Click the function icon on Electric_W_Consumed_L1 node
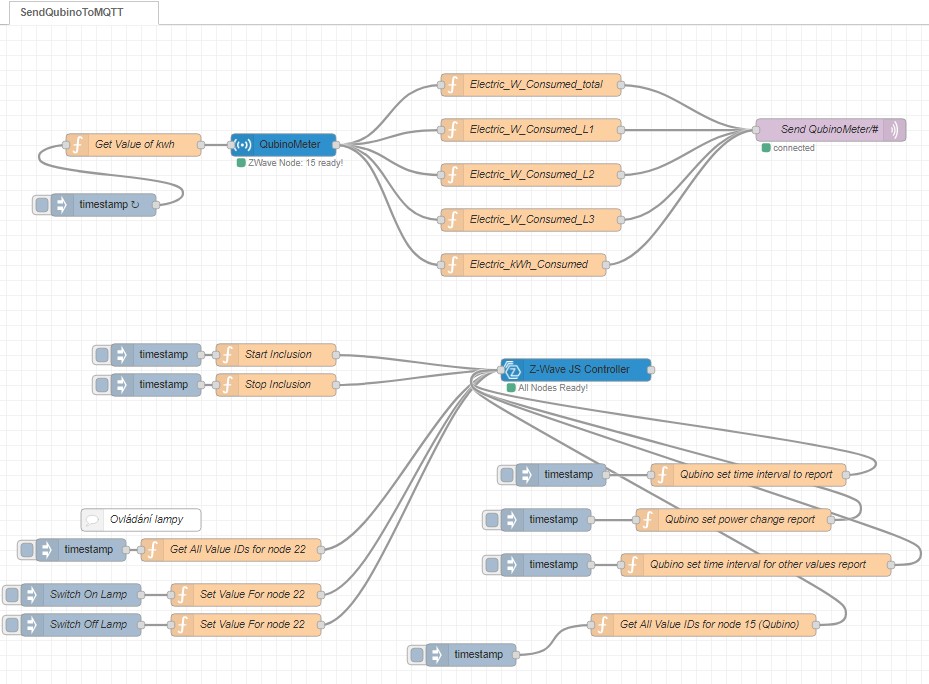 (x=452, y=130)
